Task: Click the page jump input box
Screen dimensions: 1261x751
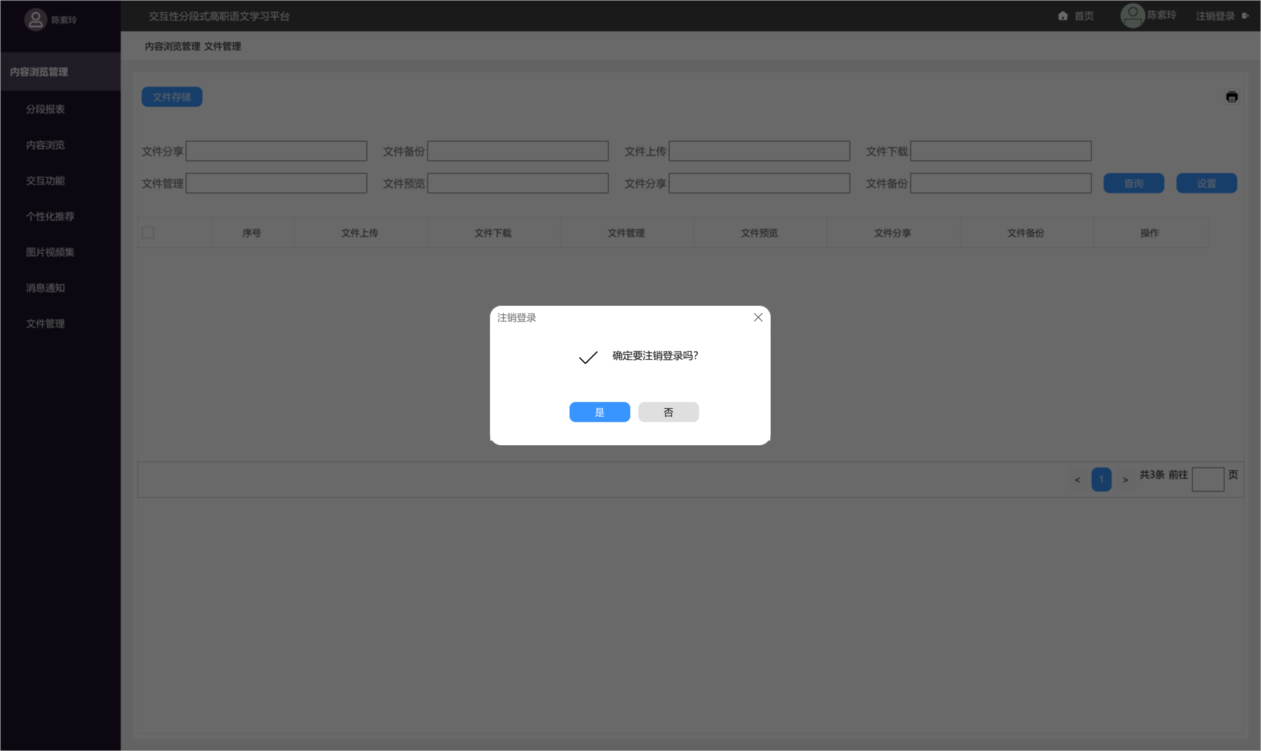Action: (1207, 480)
